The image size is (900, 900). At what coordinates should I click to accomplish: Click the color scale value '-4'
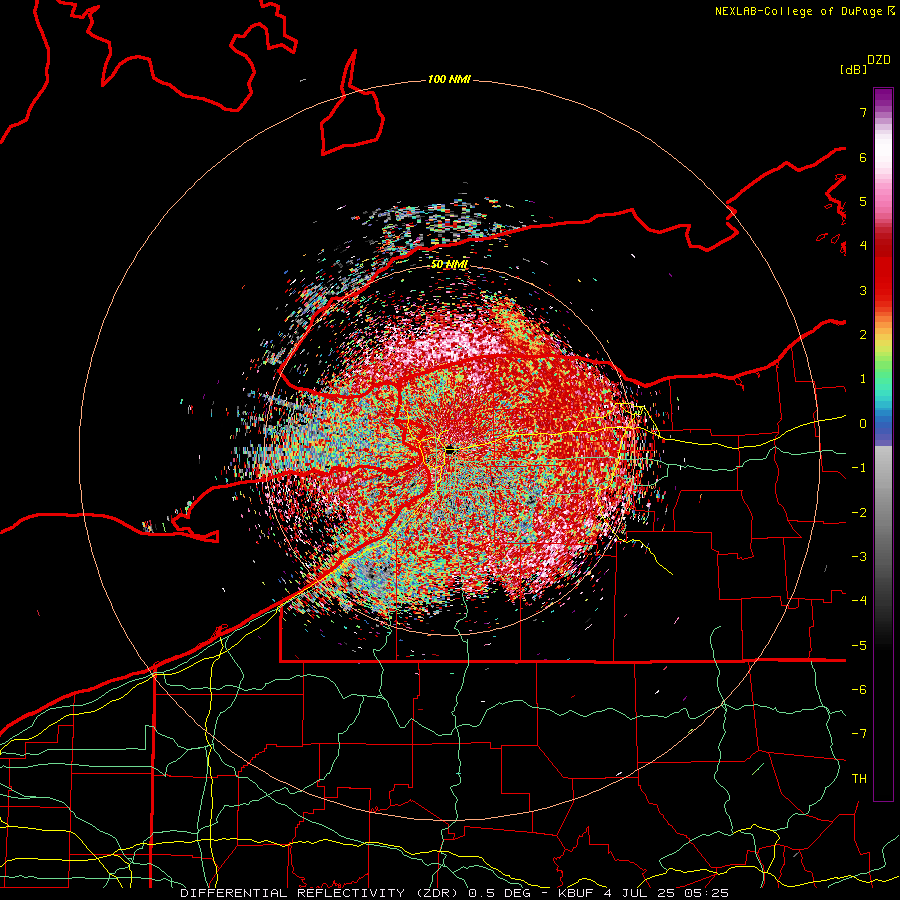[859, 601]
